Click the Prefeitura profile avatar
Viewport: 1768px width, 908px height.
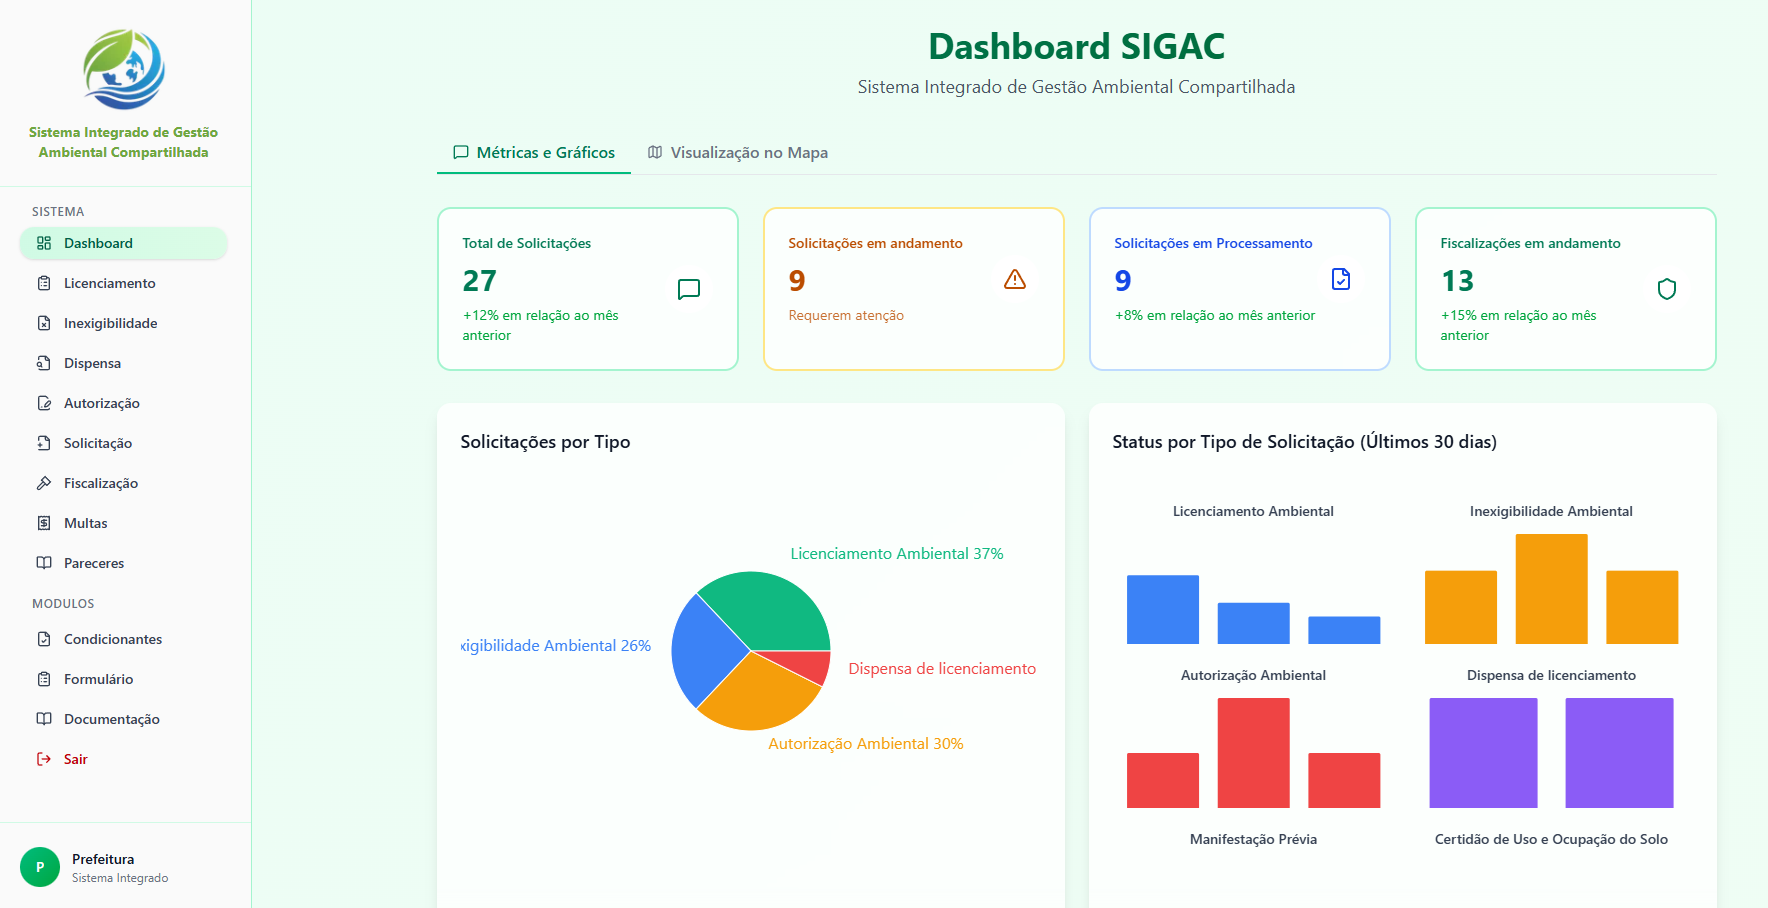pyautogui.click(x=40, y=867)
